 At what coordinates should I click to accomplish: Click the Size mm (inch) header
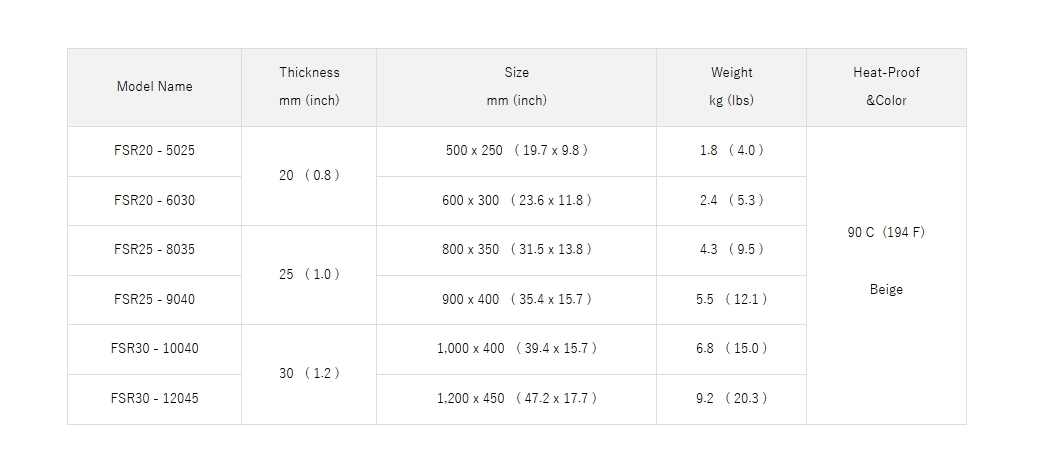[516, 87]
